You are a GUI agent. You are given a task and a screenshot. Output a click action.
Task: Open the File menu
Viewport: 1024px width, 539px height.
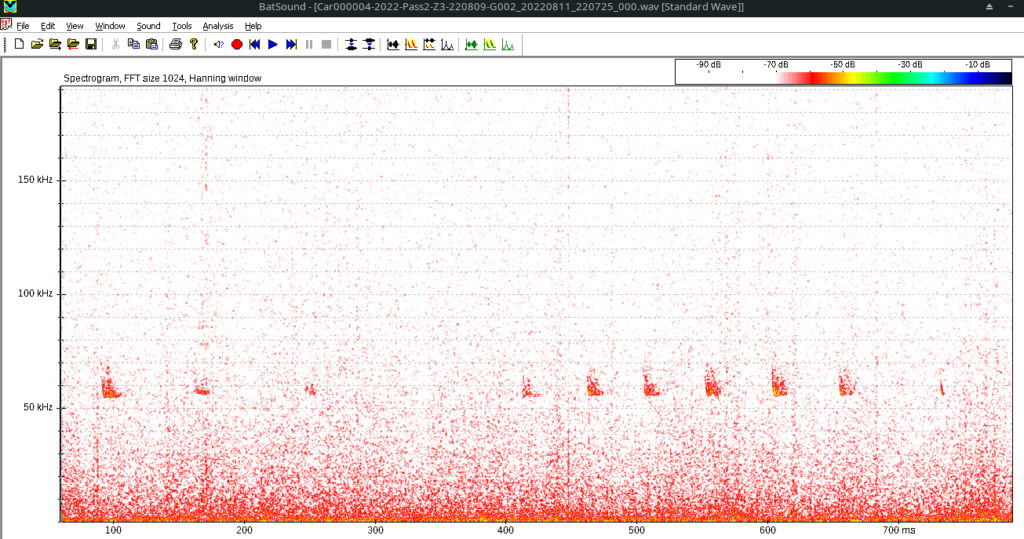23,26
